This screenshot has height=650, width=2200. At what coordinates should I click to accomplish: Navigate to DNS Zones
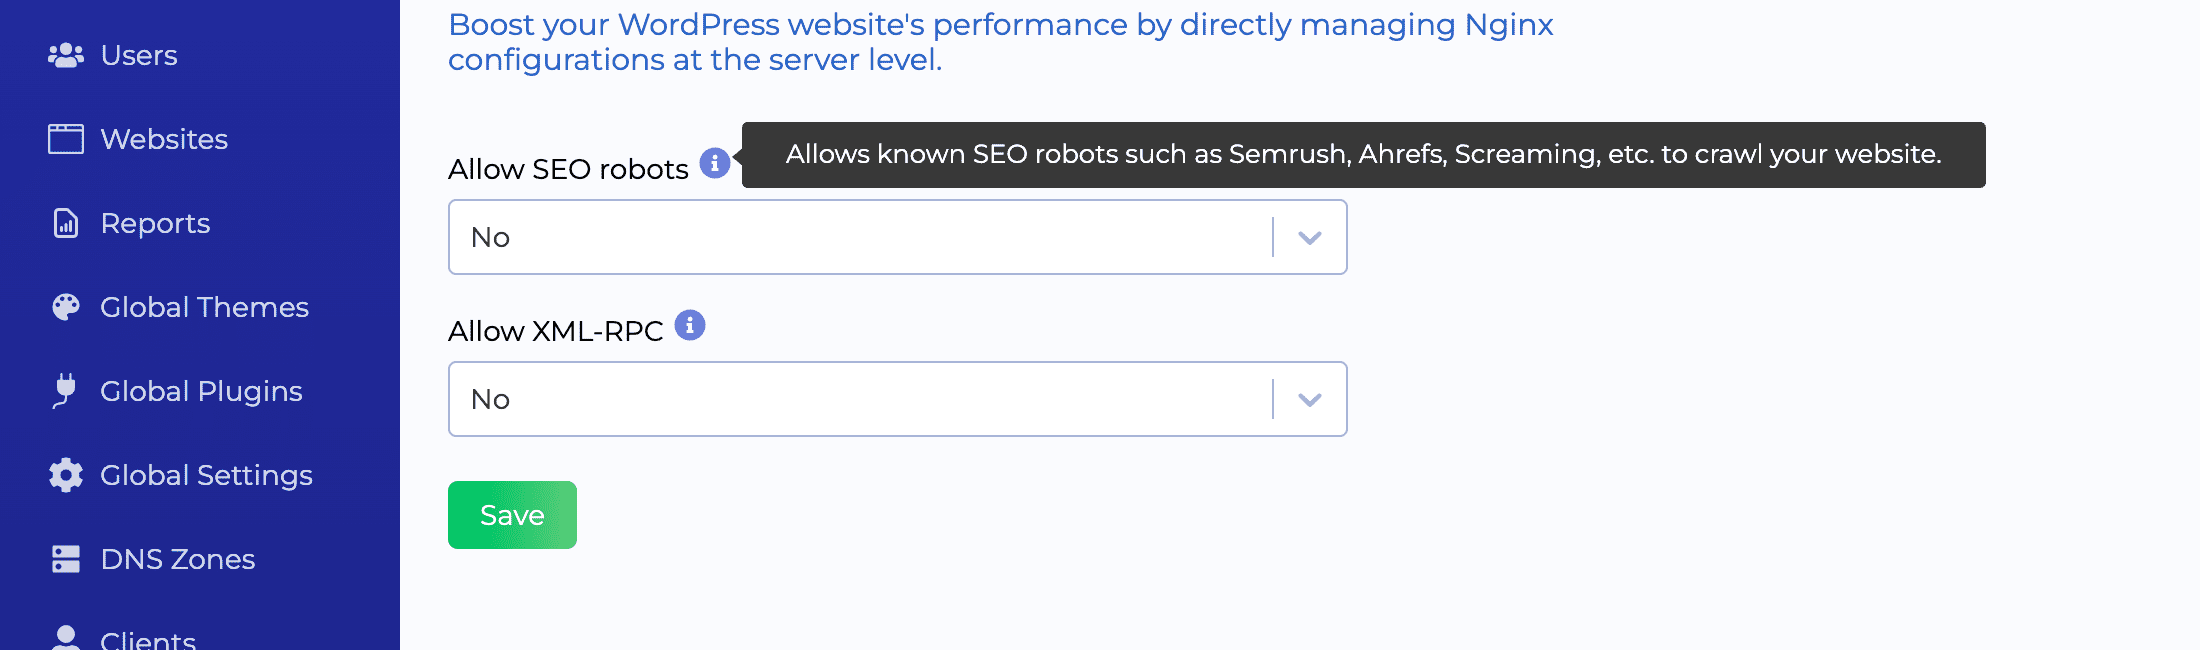[177, 559]
